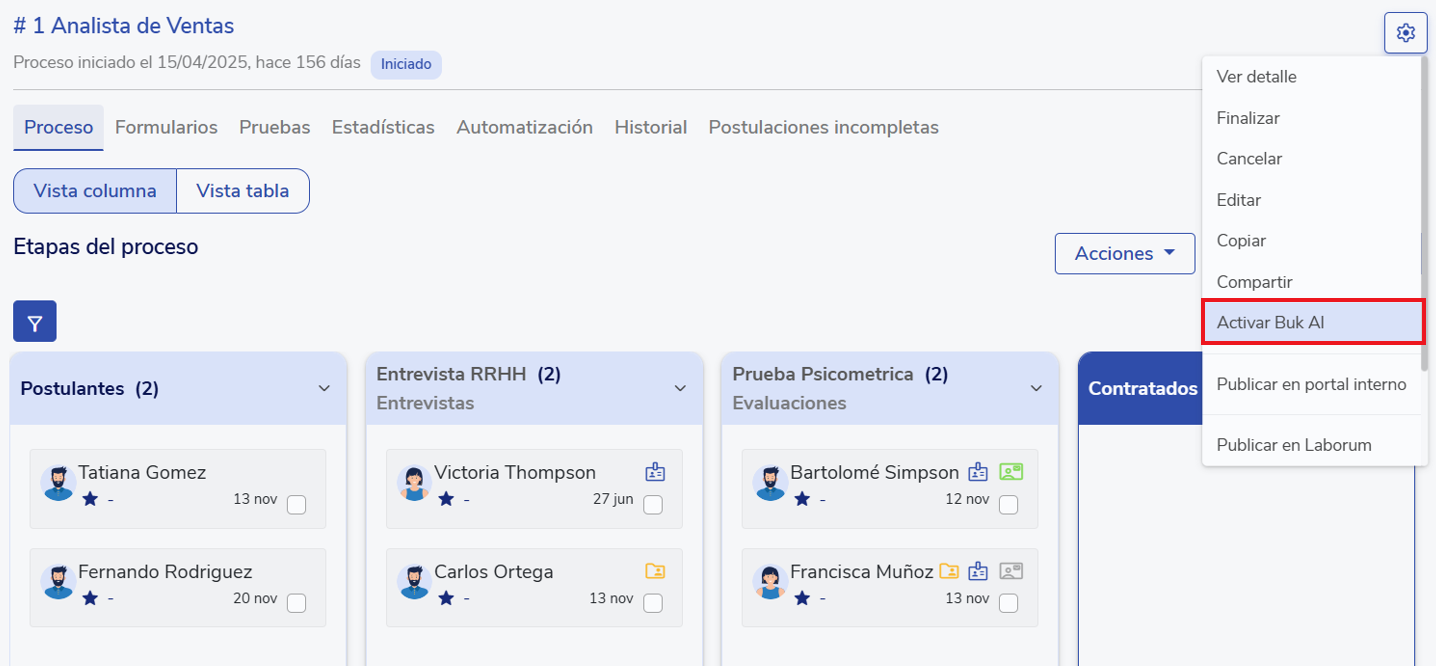Choose Publicar en Laborum from menu
This screenshot has height=666, width=1436.
click(1293, 445)
